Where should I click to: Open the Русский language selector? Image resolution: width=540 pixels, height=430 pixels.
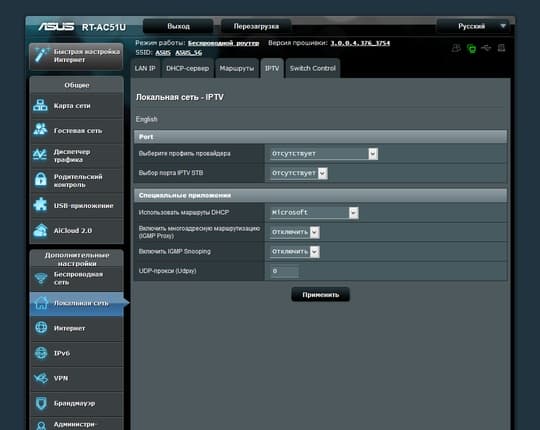click(x=474, y=27)
